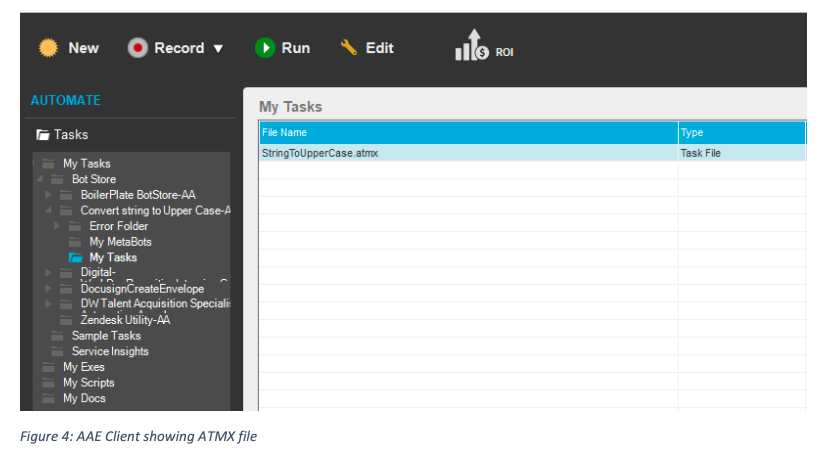Click the Service Insights folder icon
This screenshot has width=829, height=452.
(57, 352)
